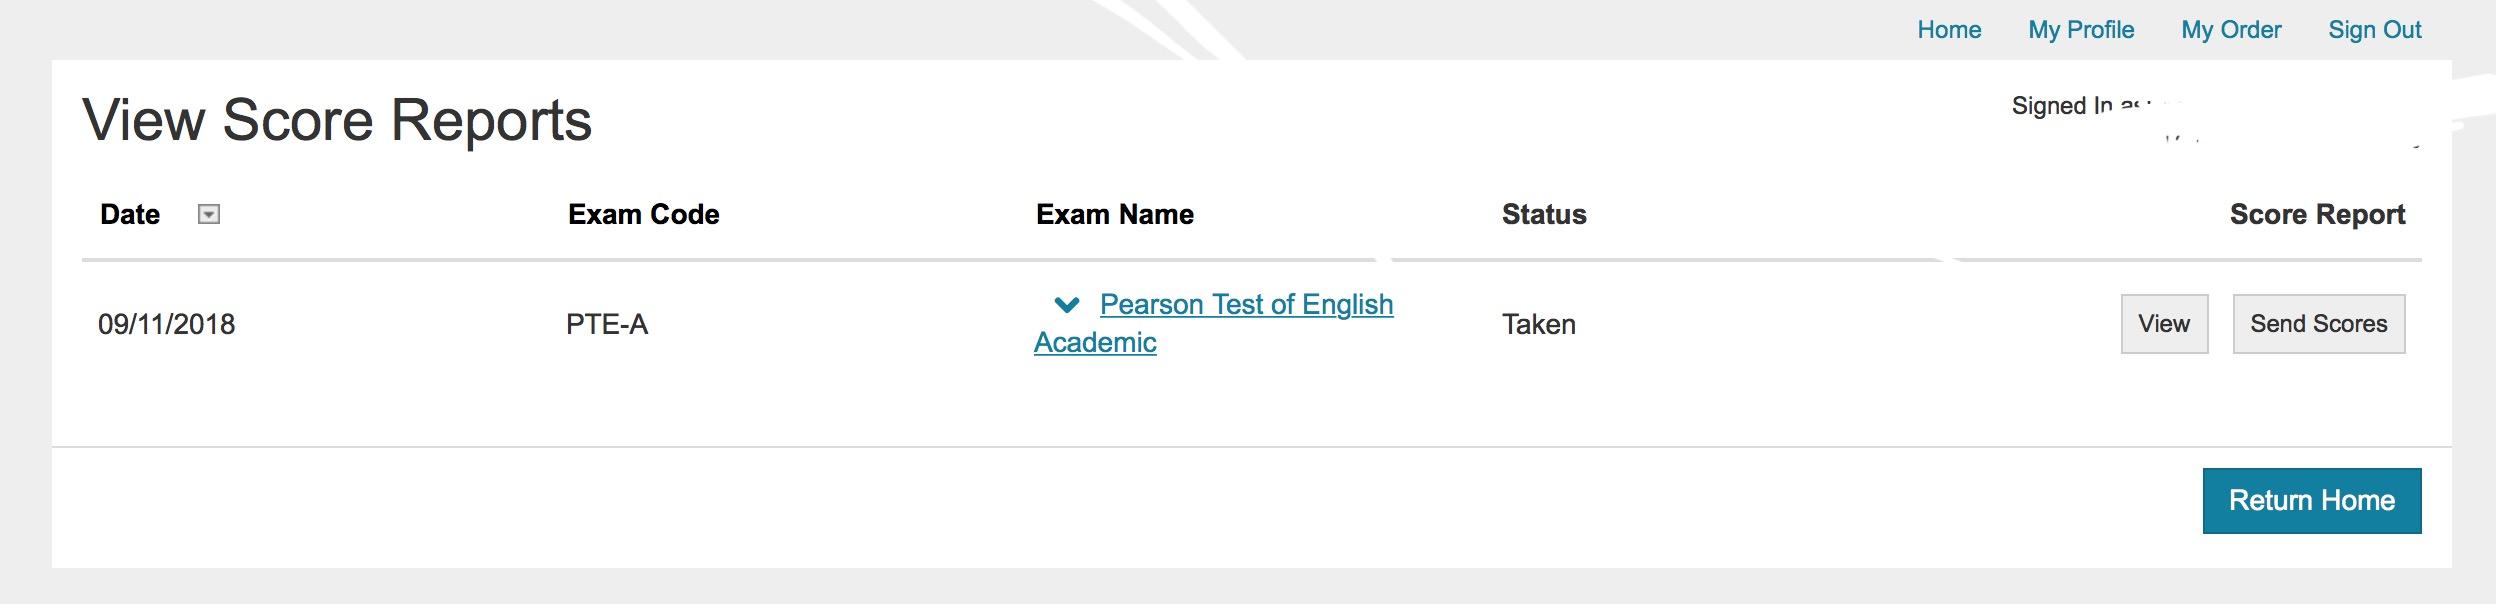Screen dimensions: 2496x604
Task: Select the Exam Name column header
Action: [1114, 214]
